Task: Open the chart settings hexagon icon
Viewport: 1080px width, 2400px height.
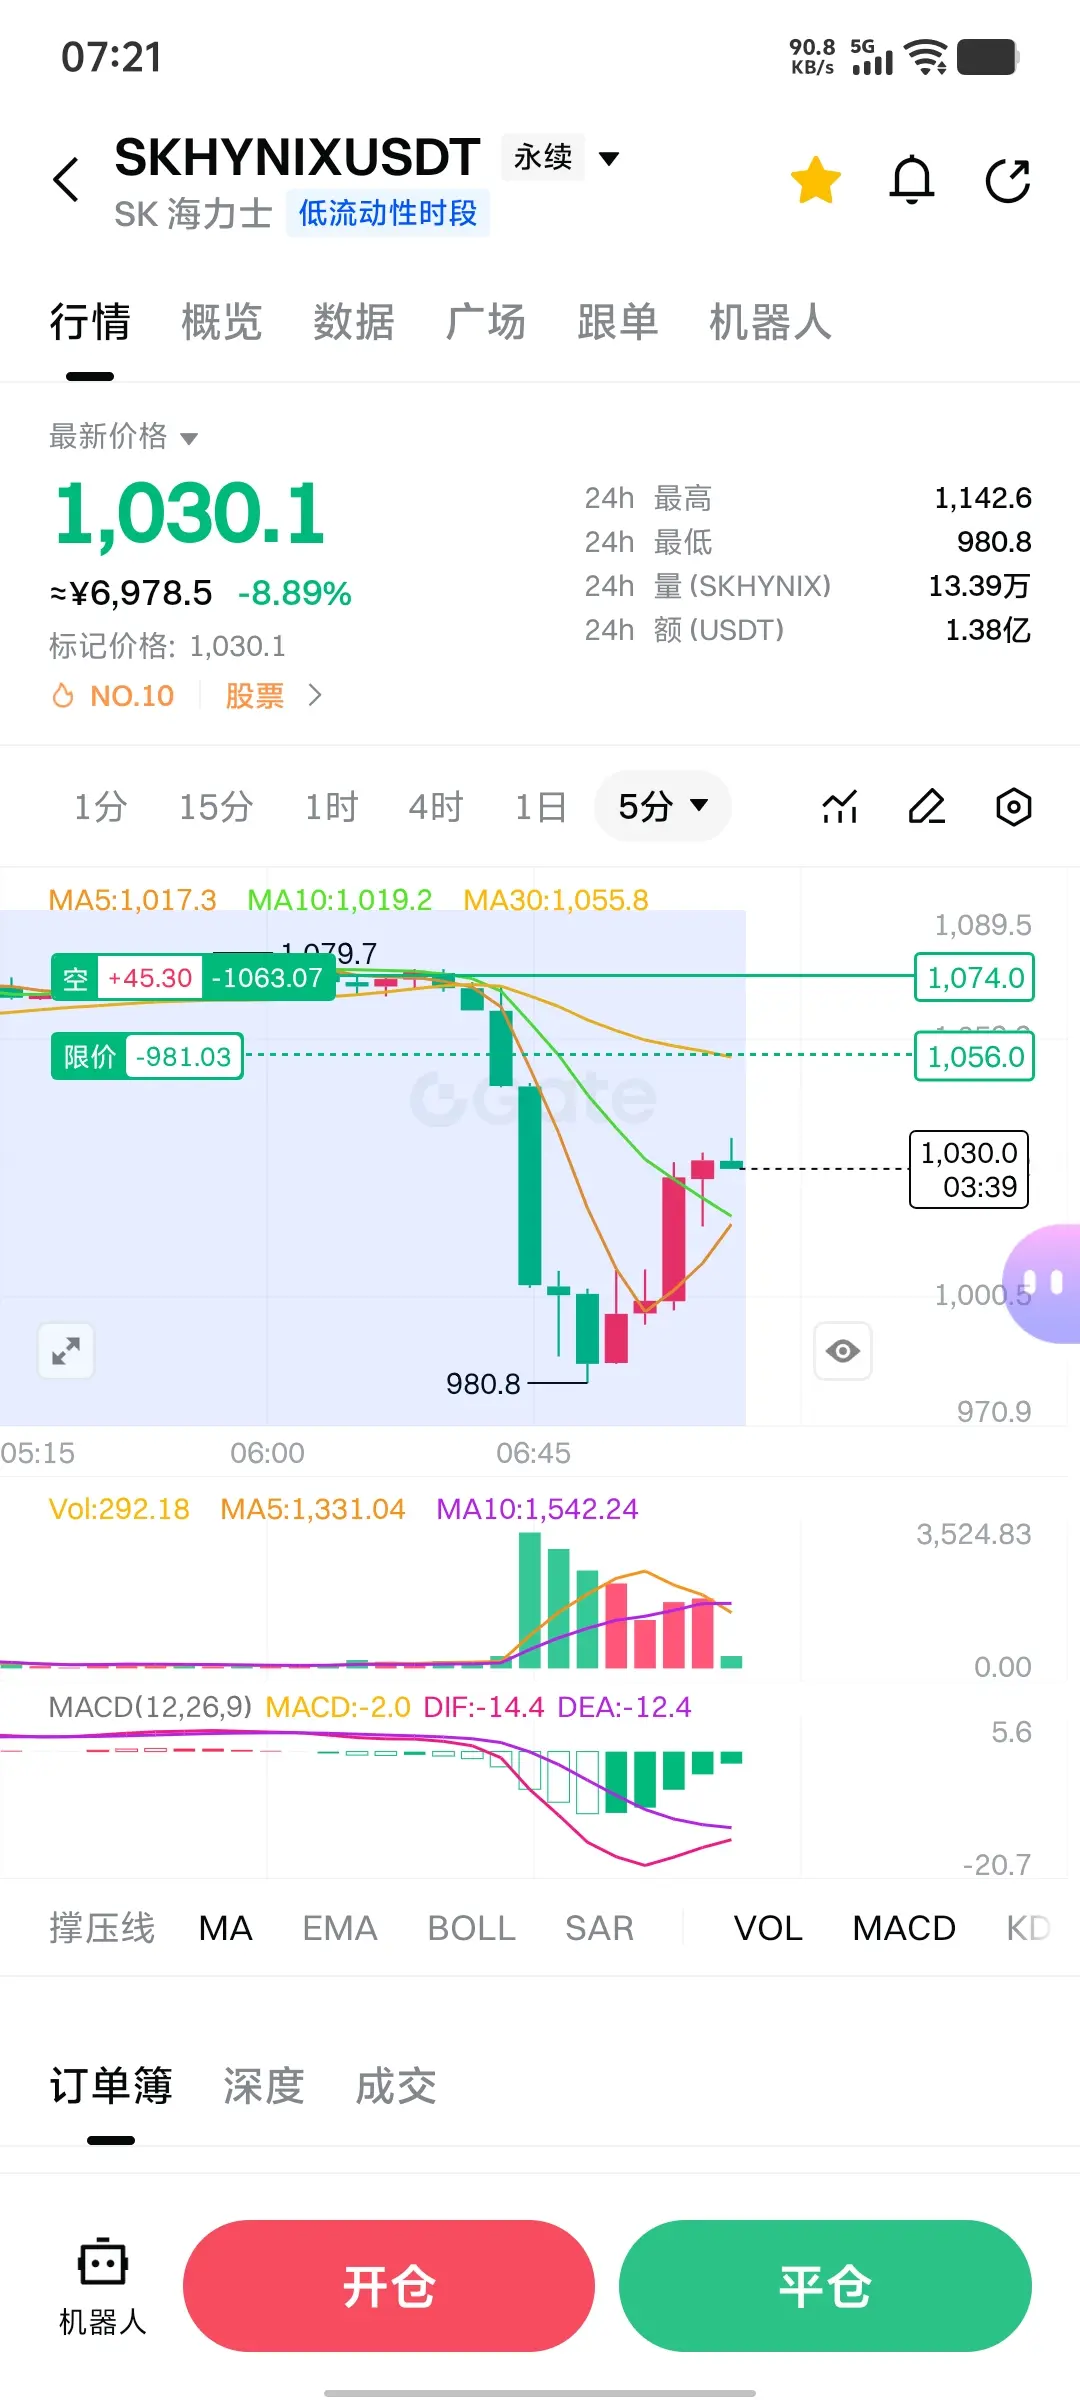Action: (x=1013, y=806)
